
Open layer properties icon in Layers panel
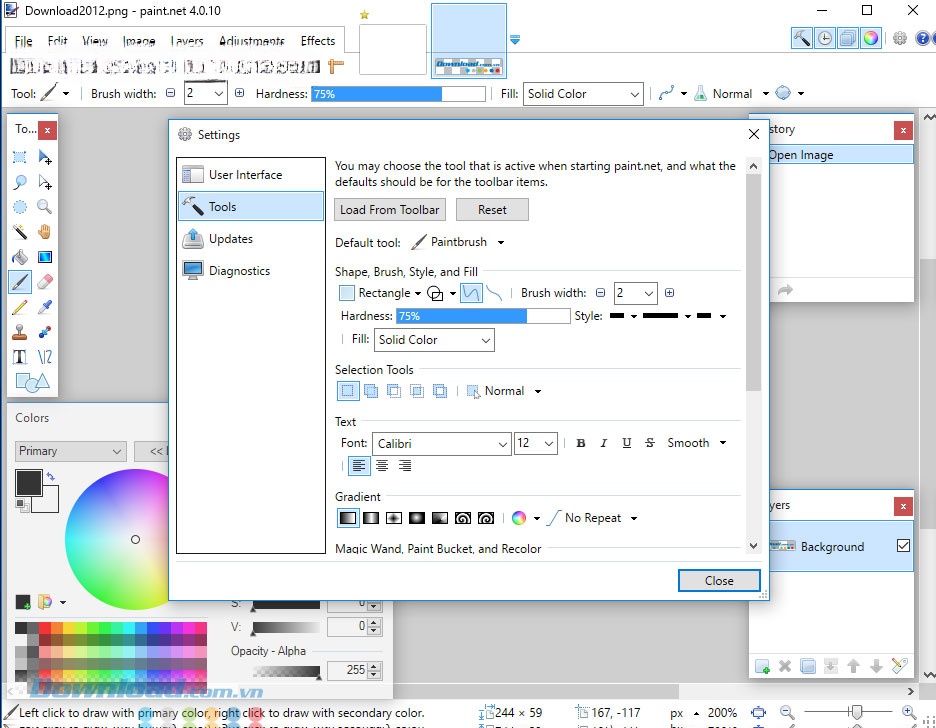pos(899,666)
